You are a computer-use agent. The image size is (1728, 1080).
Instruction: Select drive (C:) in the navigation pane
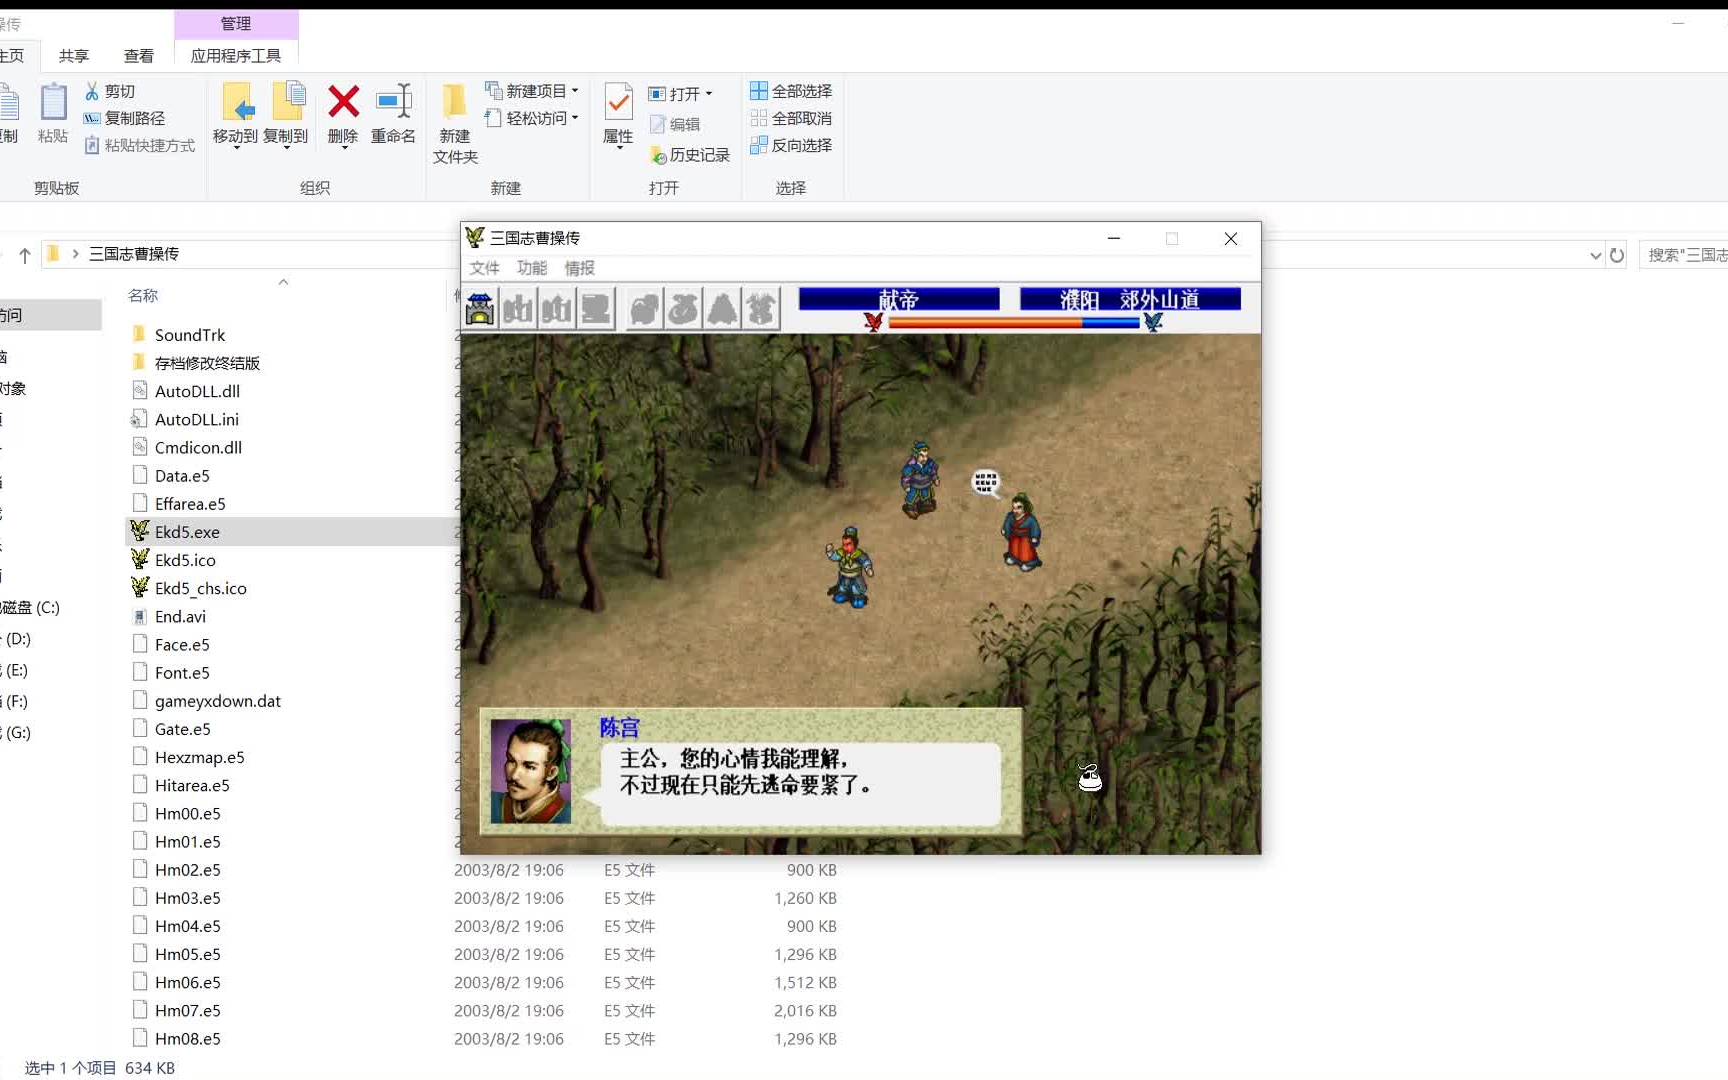click(x=30, y=607)
